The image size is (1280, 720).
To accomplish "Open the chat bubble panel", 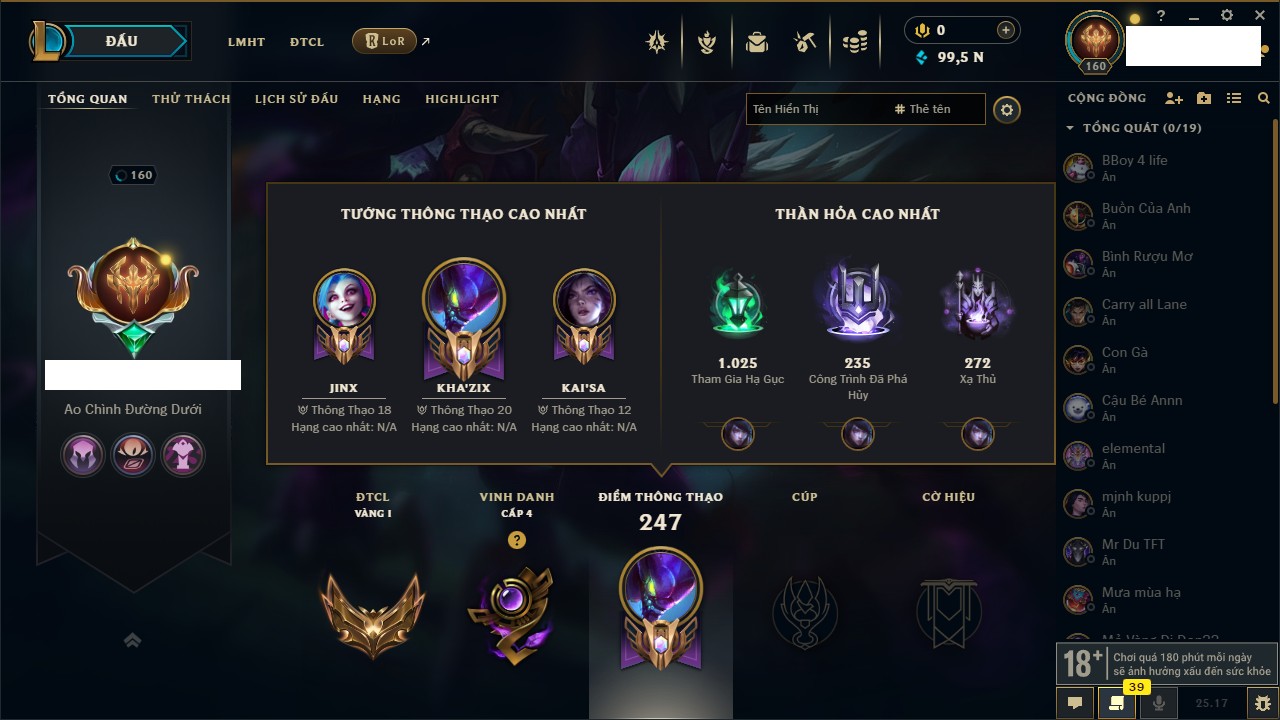I will [1075, 703].
